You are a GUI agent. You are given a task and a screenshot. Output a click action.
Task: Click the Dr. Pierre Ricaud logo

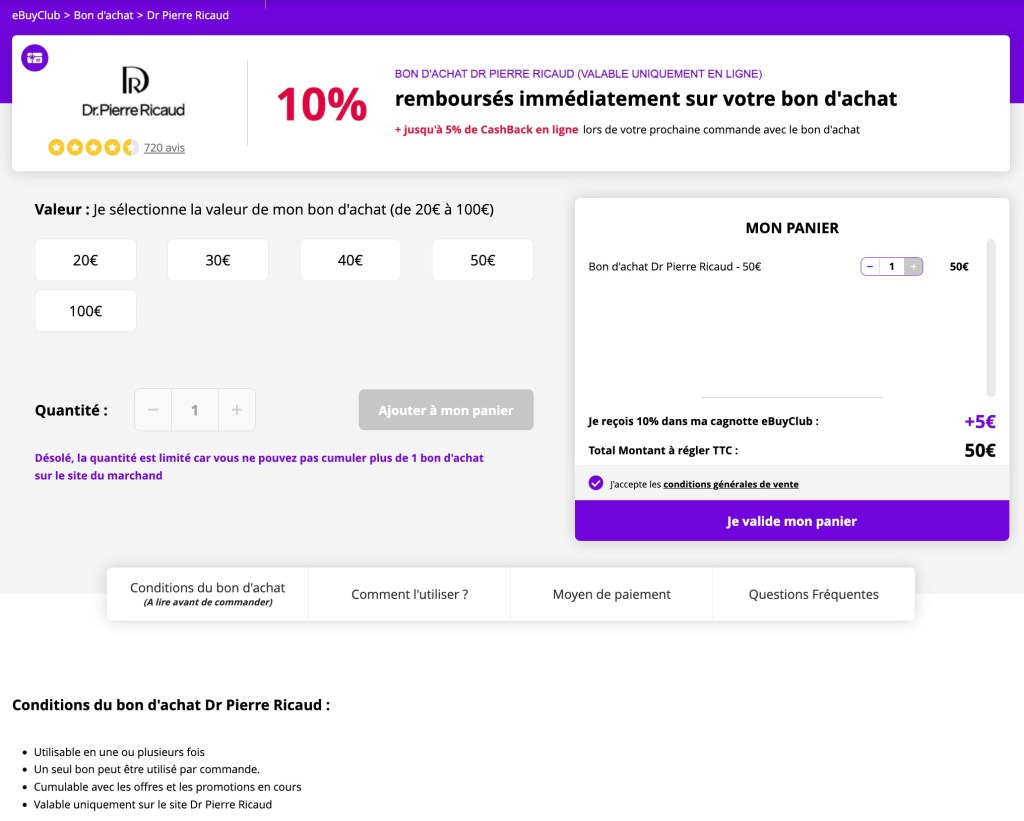tap(134, 93)
